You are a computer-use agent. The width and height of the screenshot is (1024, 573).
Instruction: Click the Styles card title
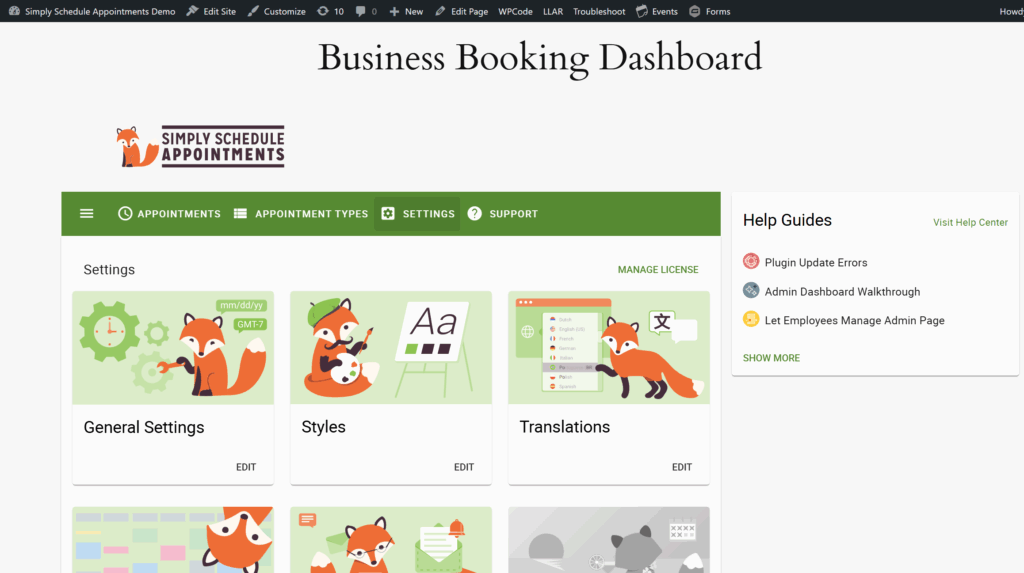(323, 427)
